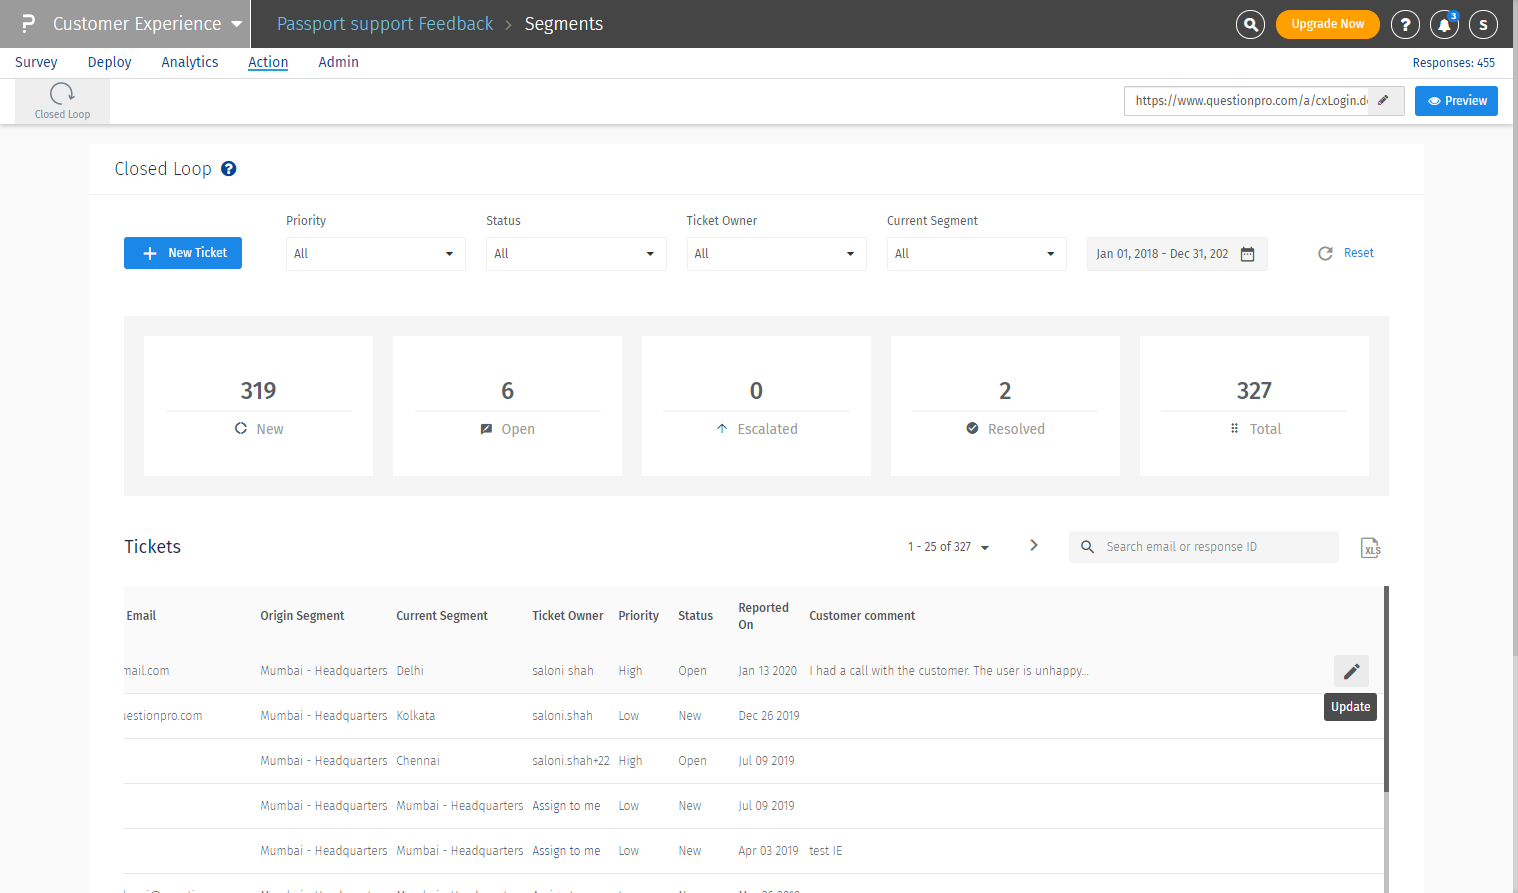Click the New Ticket button
Screen dimensions: 1518x893
pyautogui.click(x=183, y=253)
